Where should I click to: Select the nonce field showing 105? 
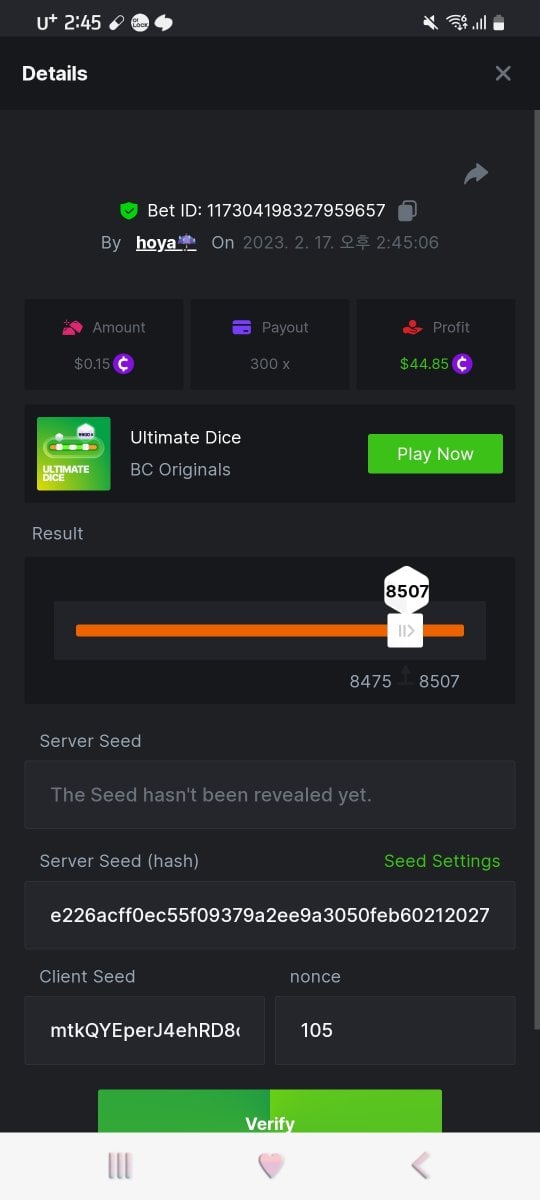pos(395,1030)
